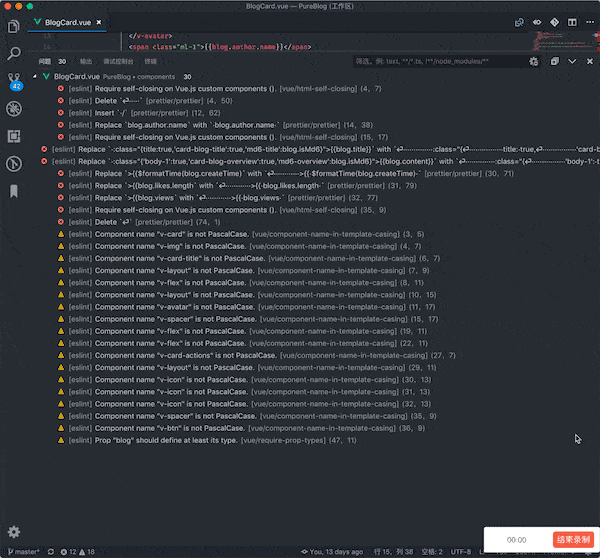Click the synchronize changes icon in status bar
600x558 pixels.
[x=51, y=551]
